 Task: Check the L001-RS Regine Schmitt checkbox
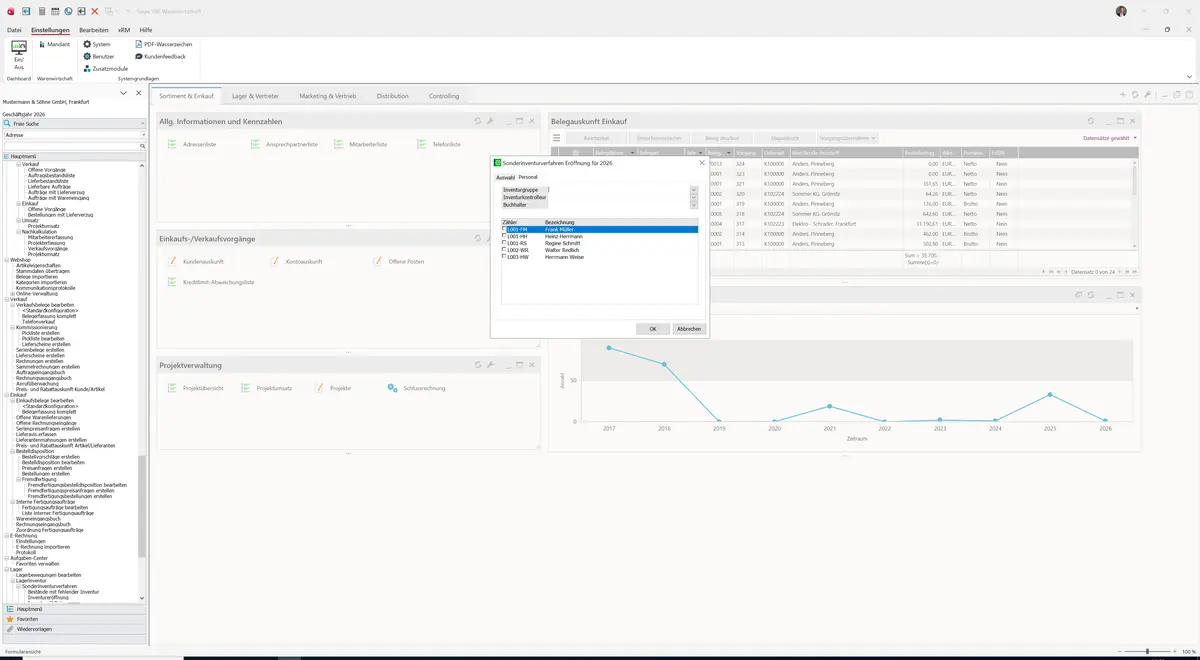504,243
